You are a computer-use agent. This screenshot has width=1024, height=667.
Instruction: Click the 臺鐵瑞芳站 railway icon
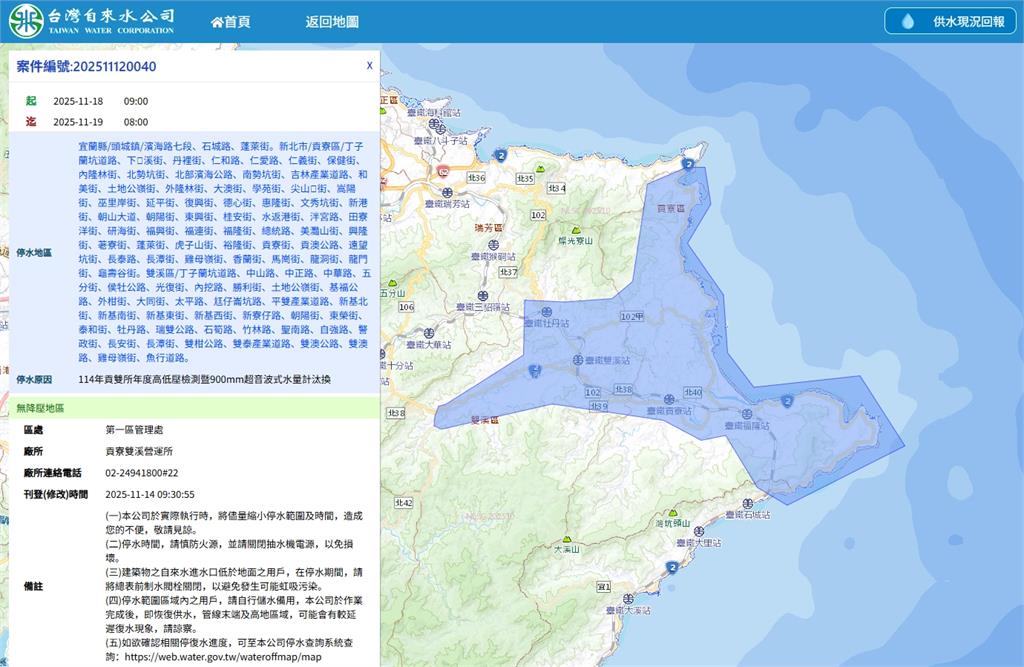[x=446, y=192]
